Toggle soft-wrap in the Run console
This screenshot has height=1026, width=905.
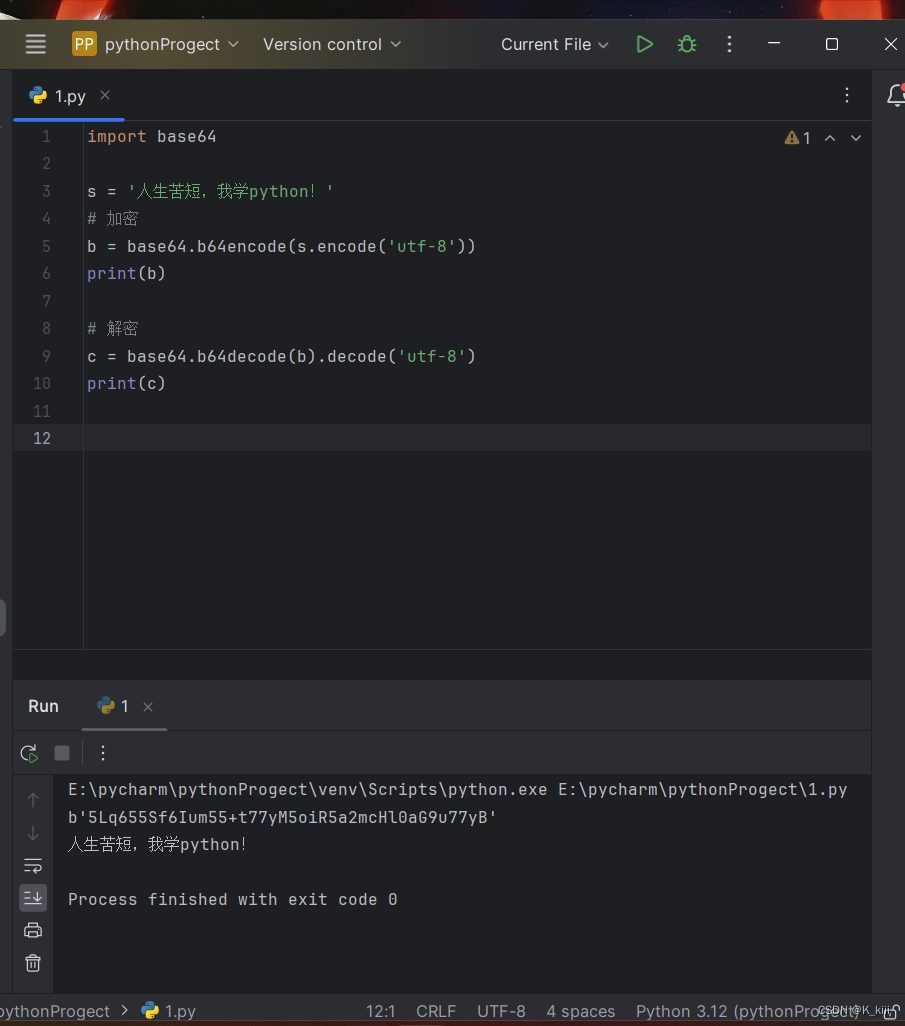point(33,866)
